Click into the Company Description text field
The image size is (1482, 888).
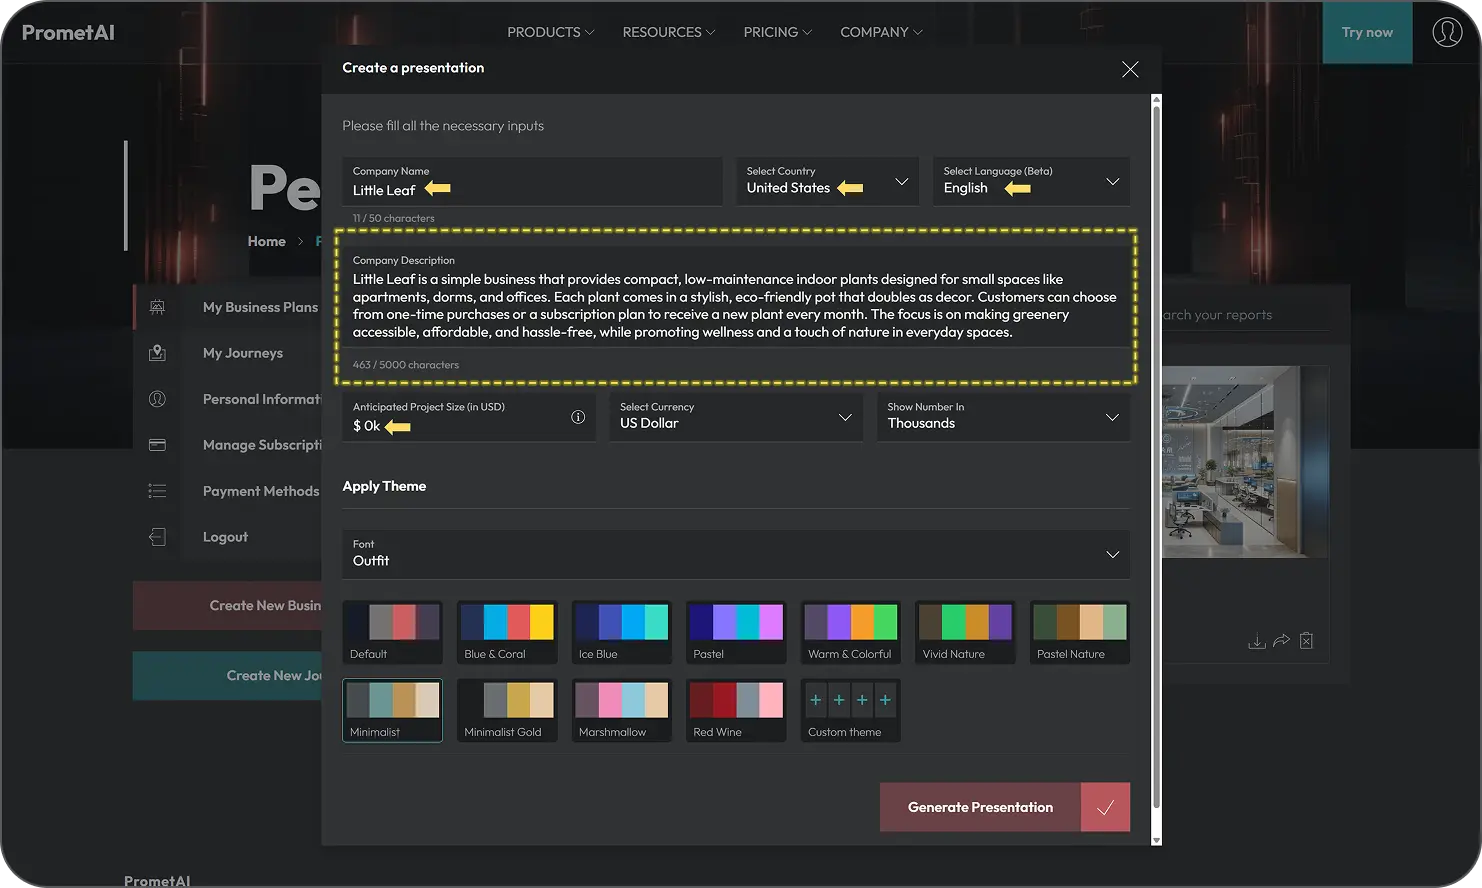734,306
